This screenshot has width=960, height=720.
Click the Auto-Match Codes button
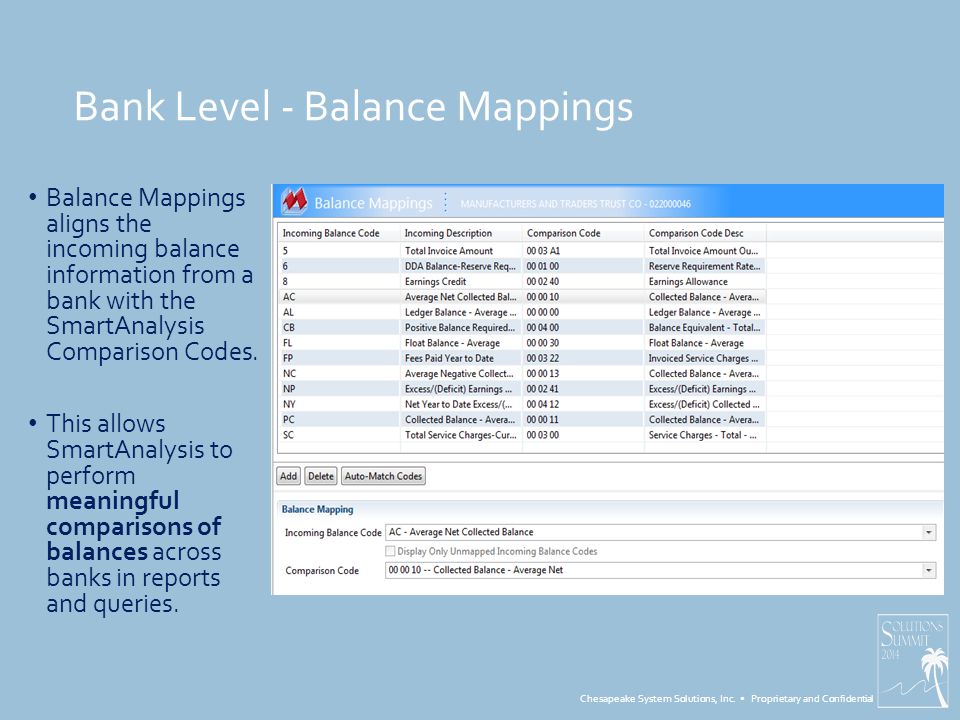[383, 476]
